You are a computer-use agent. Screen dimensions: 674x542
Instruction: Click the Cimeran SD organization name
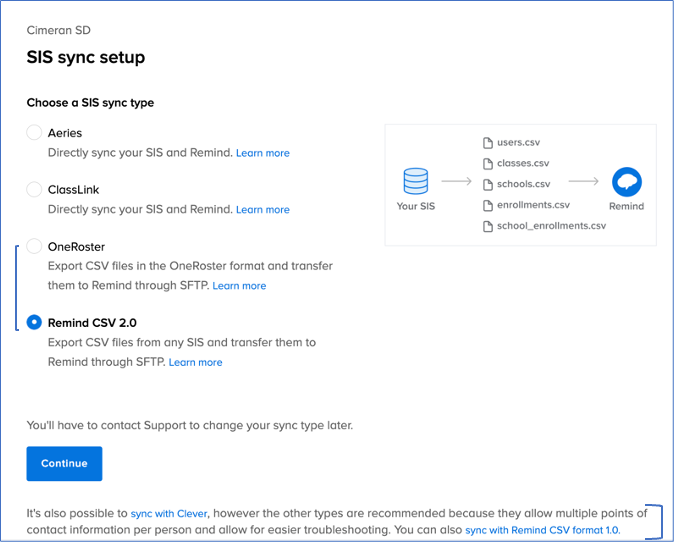tap(57, 29)
